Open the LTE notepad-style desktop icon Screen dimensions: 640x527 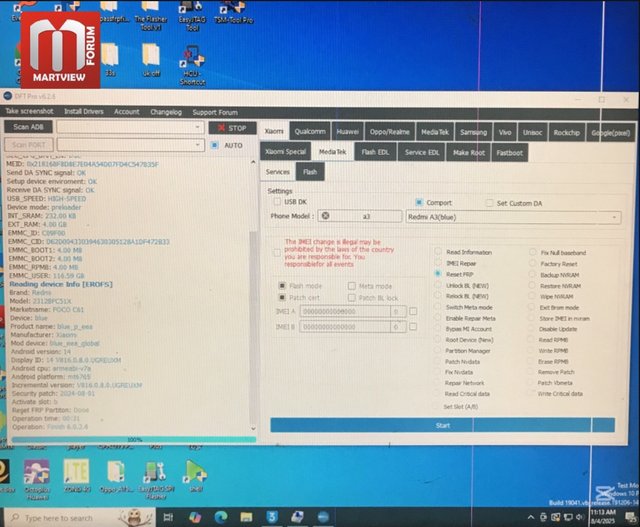tap(76, 476)
